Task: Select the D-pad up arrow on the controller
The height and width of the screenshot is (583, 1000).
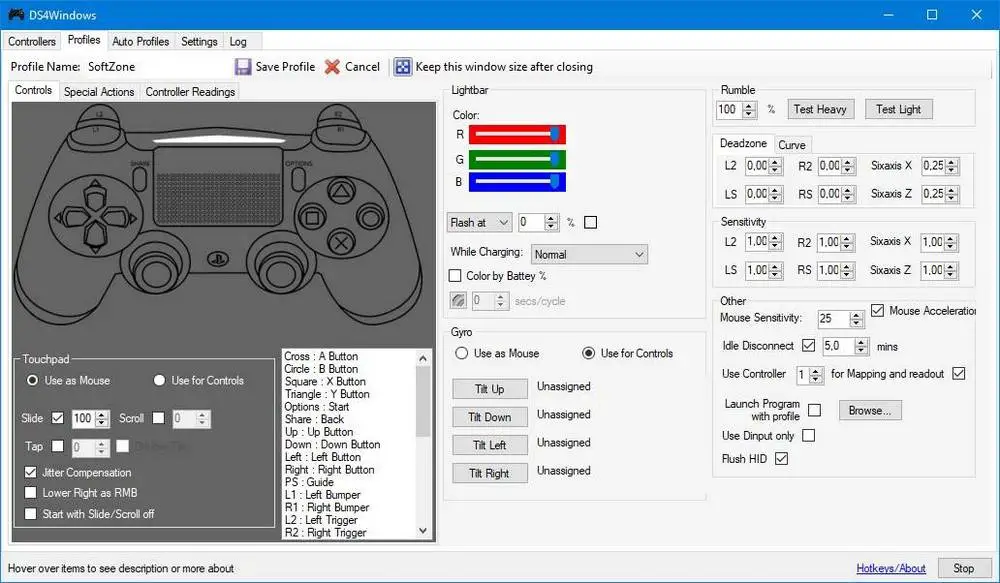Action: pyautogui.click(x=96, y=193)
